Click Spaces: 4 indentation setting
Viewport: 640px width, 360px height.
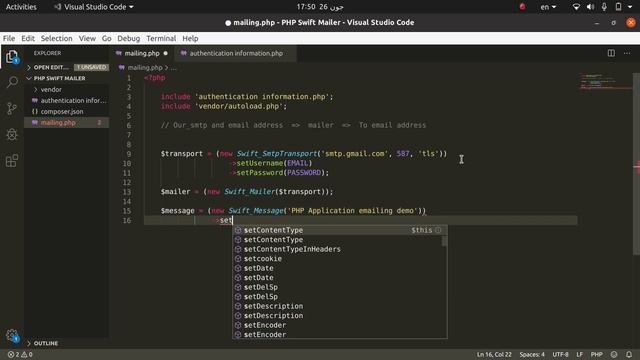[x=532, y=354]
